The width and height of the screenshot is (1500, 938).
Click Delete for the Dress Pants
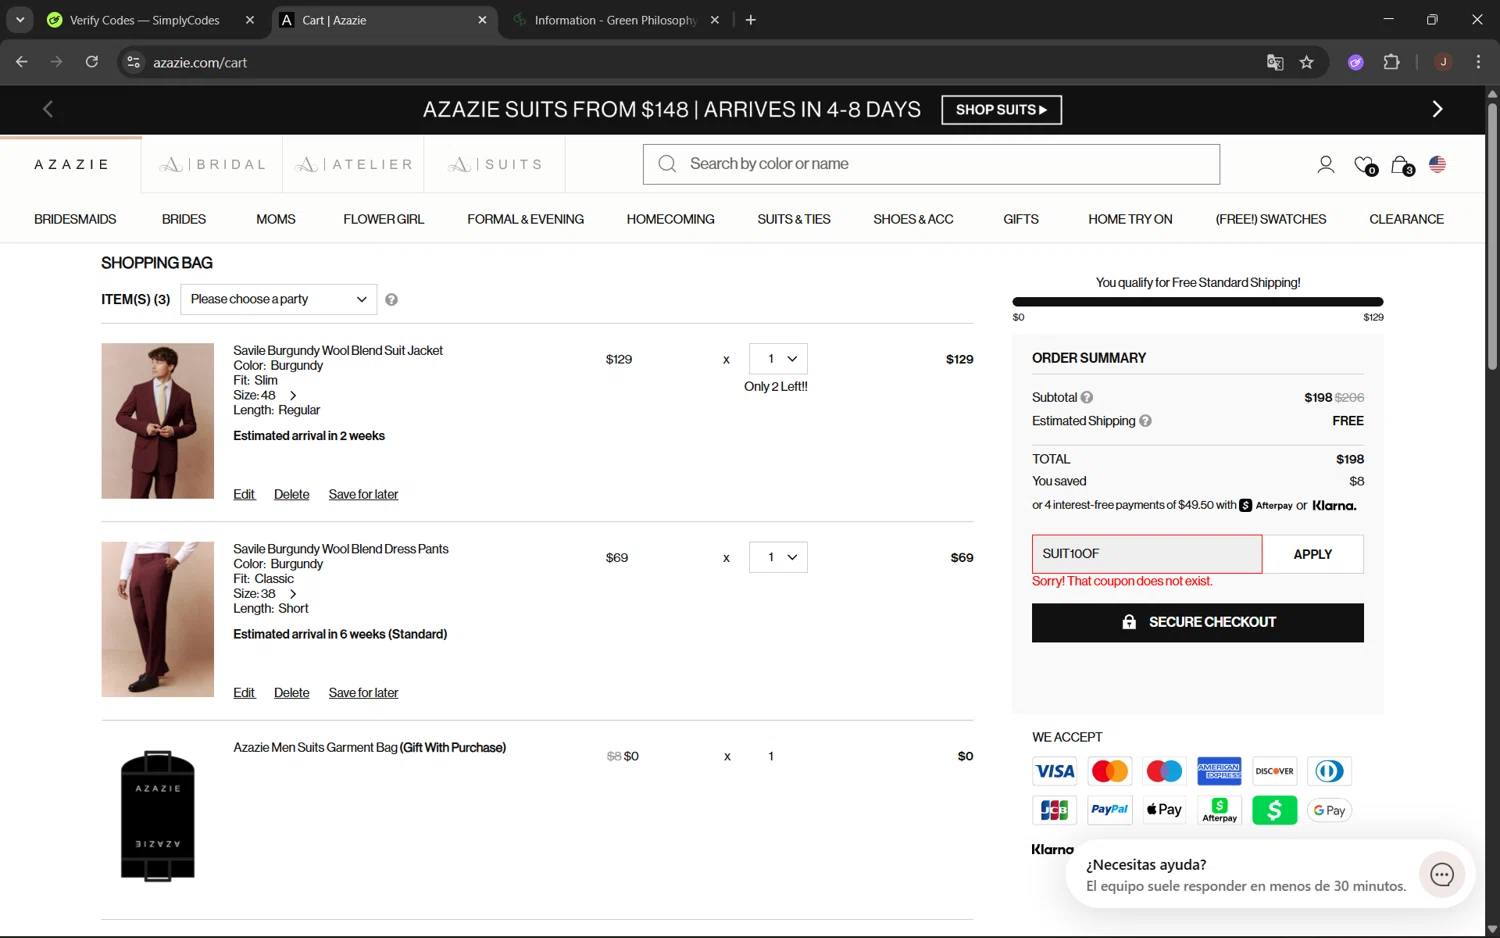point(291,693)
